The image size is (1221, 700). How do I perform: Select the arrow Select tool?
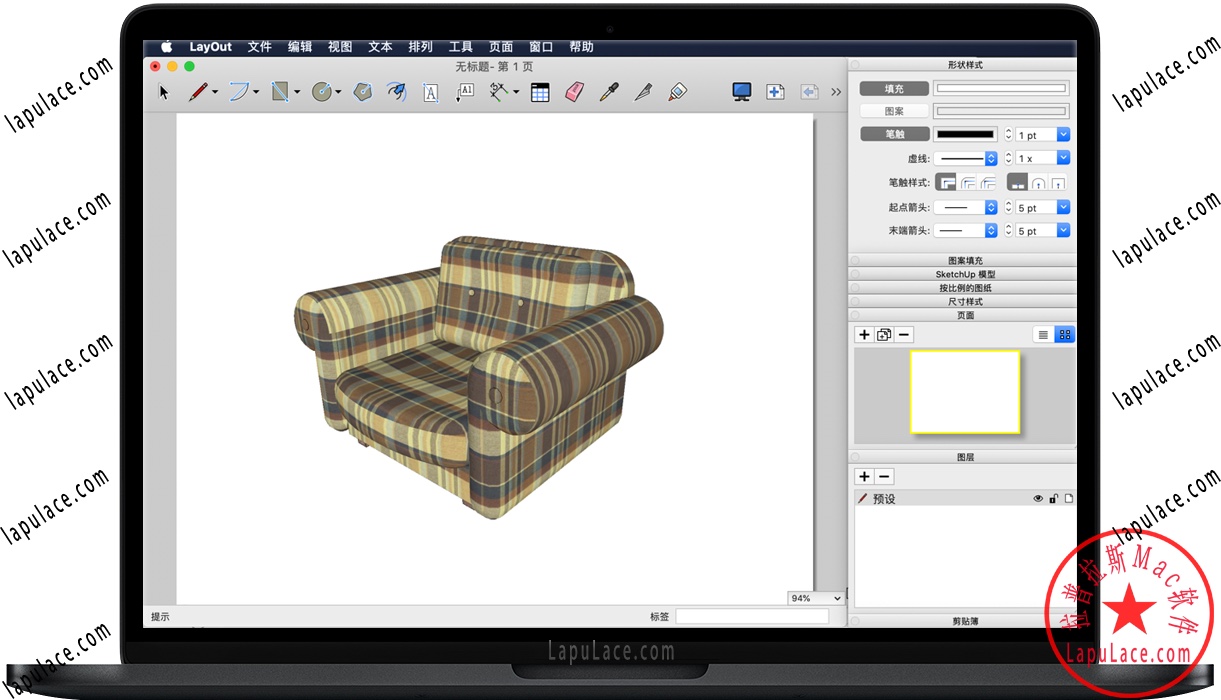tap(164, 92)
